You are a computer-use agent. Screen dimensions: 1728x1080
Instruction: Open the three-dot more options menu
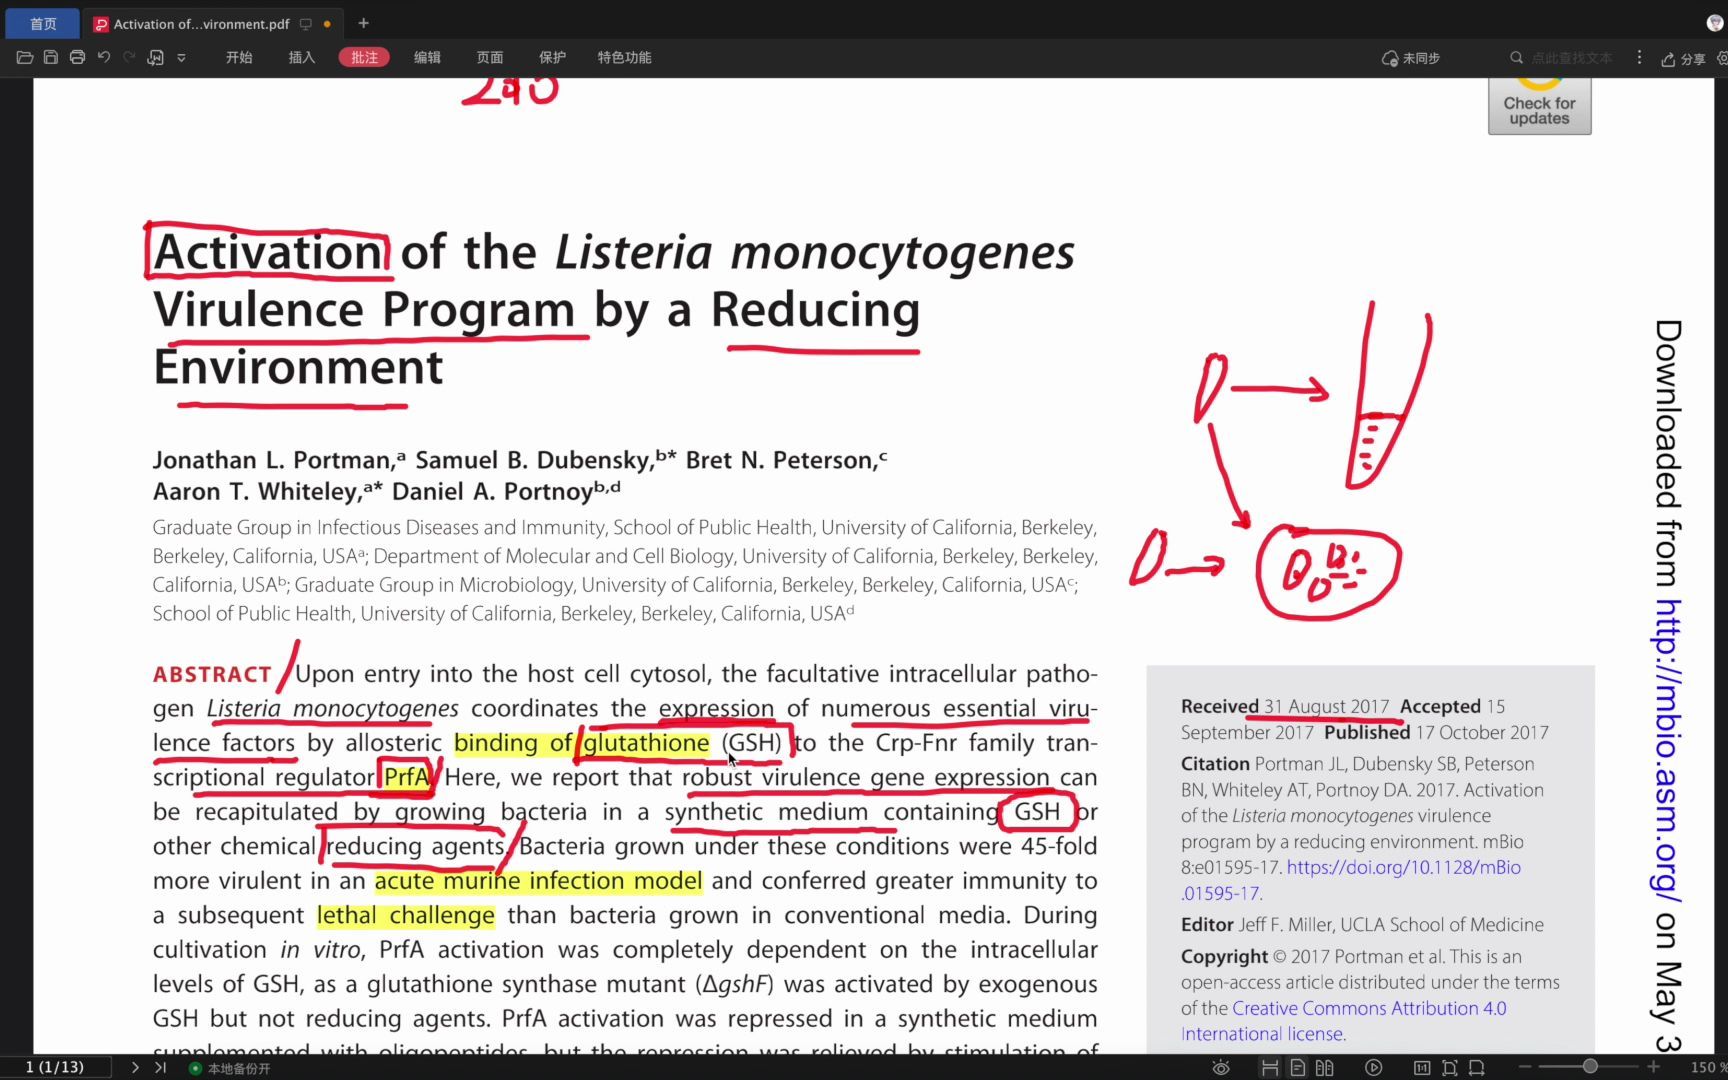point(1639,58)
